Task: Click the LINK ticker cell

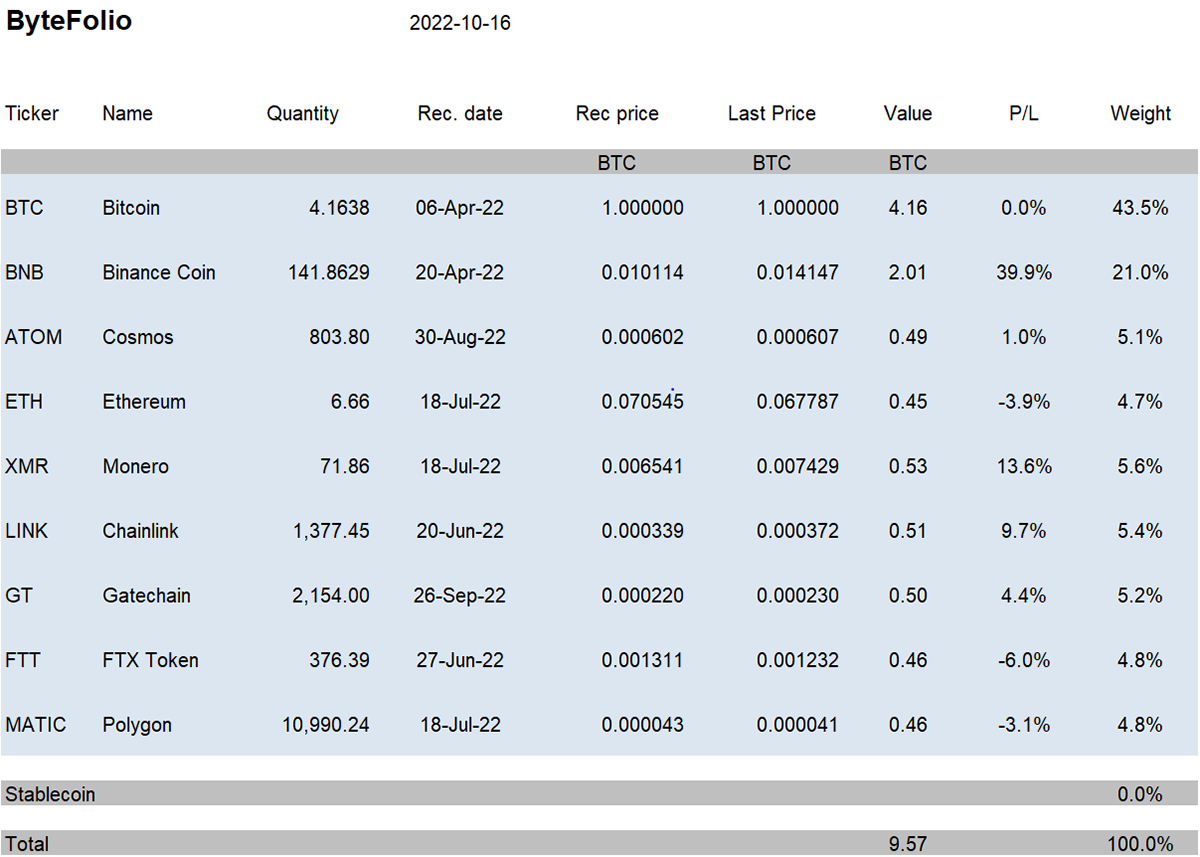Action: click(27, 531)
